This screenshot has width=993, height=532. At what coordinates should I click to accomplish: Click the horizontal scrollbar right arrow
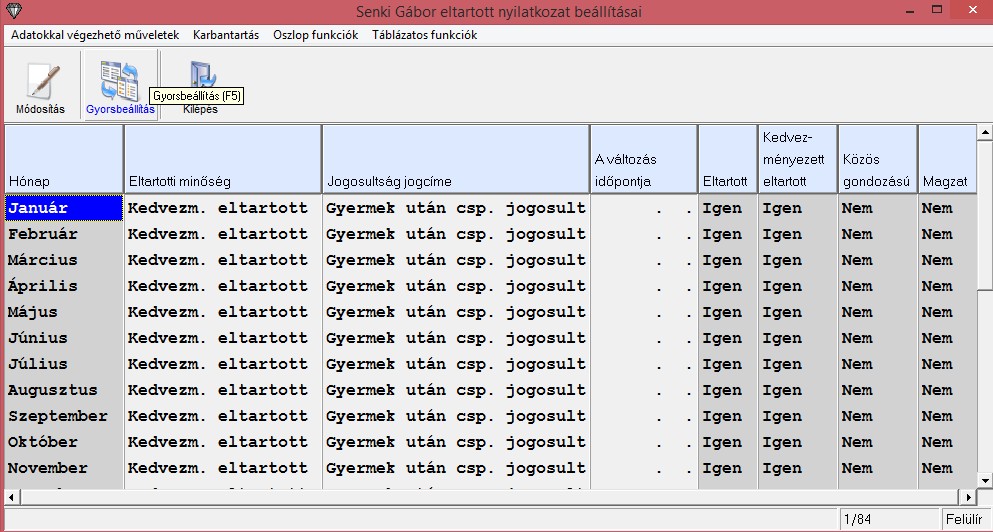968,497
